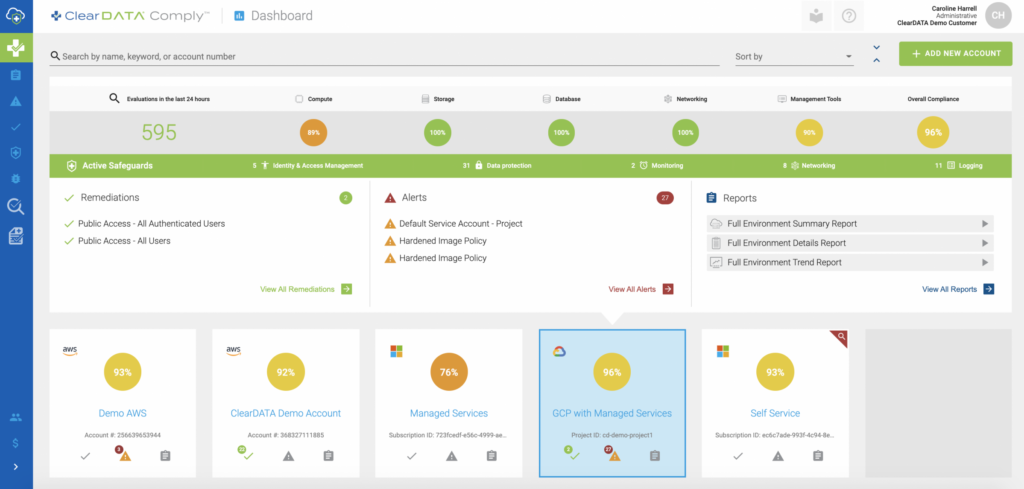
Task: Click View All Alerts link
Action: [x=641, y=289]
